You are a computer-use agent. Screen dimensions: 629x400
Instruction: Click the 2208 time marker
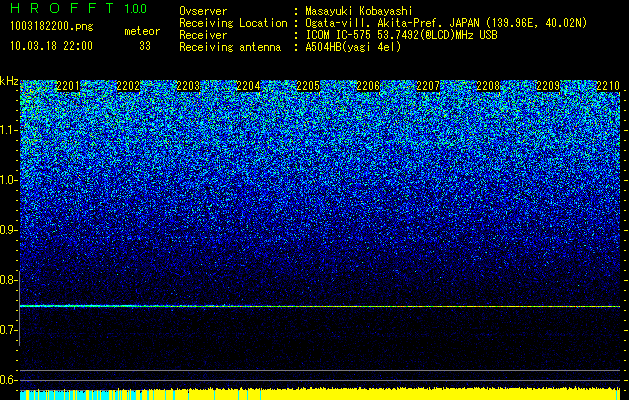point(488,86)
